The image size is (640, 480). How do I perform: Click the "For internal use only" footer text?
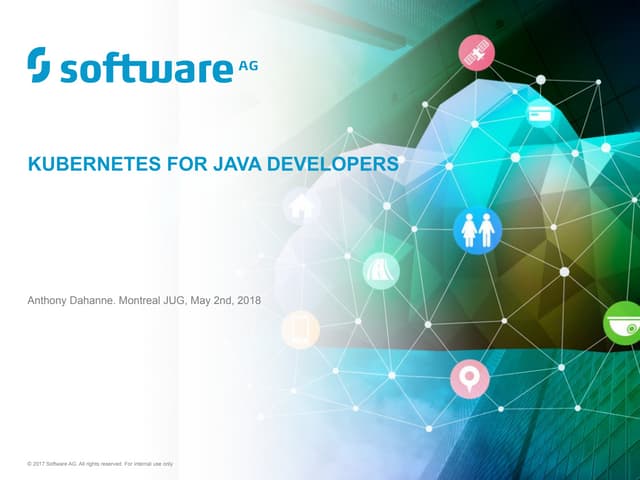[149, 464]
